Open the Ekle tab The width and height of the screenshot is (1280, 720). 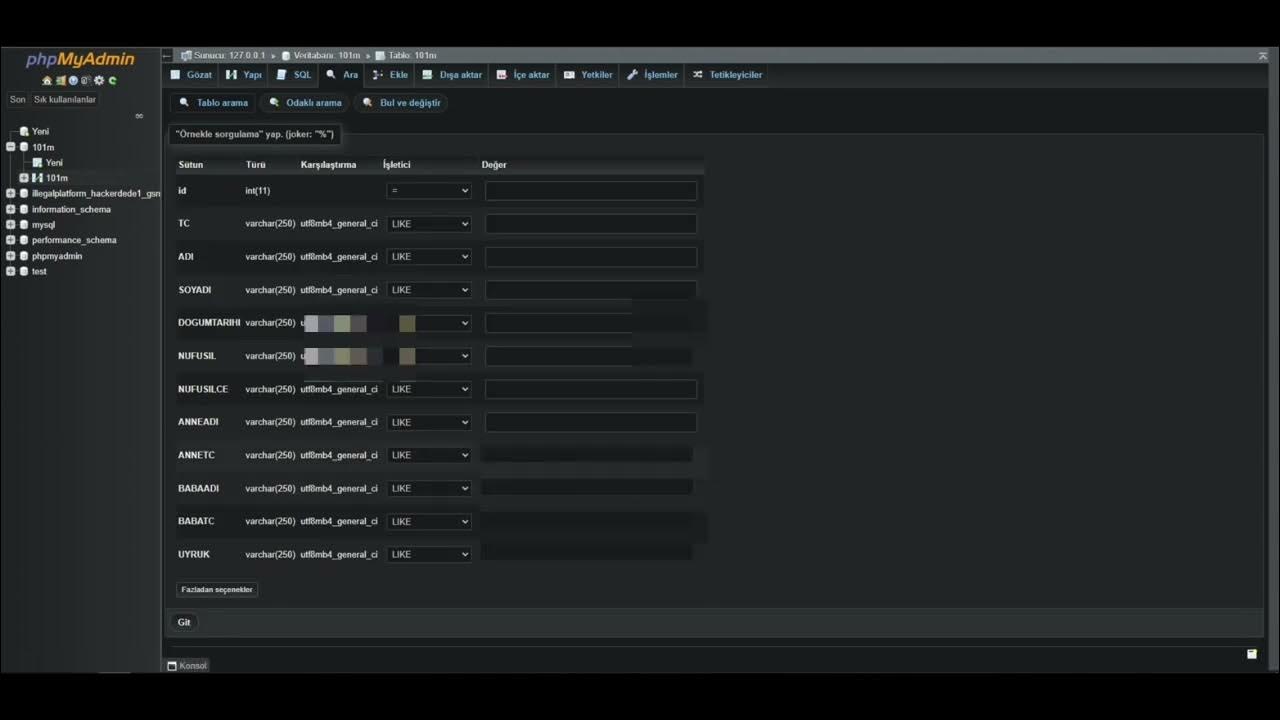390,75
